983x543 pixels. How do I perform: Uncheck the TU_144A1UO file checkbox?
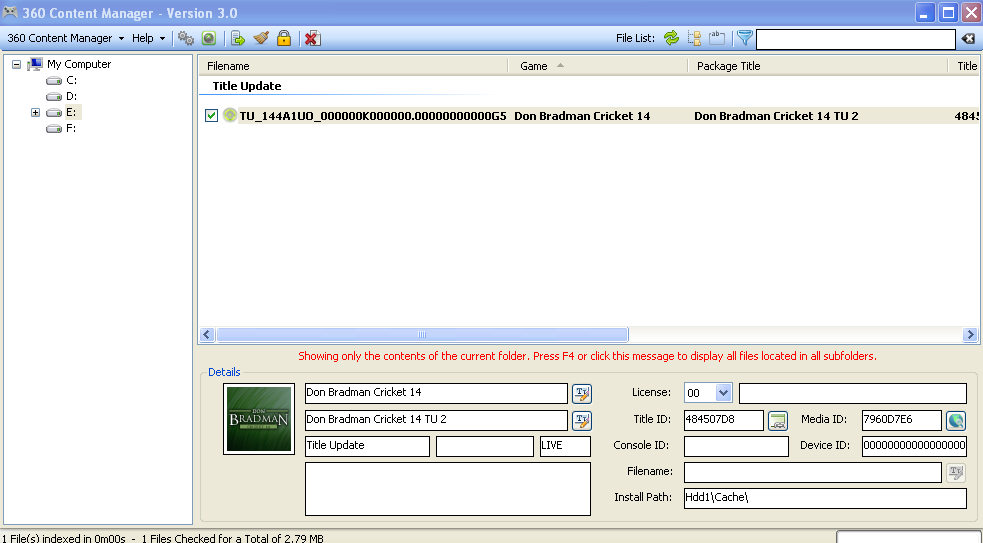pos(211,116)
